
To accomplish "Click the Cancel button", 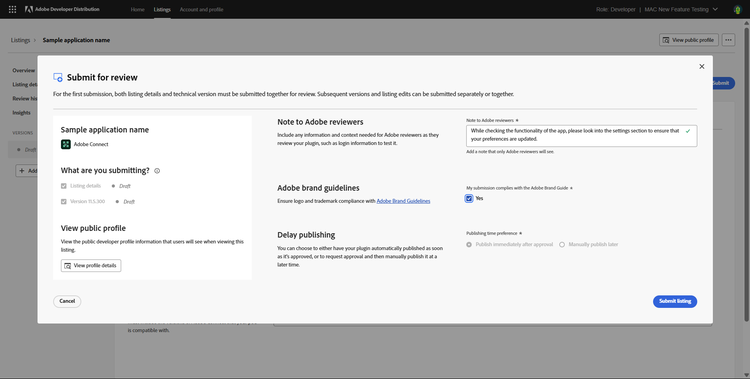I will pyautogui.click(x=67, y=301).
